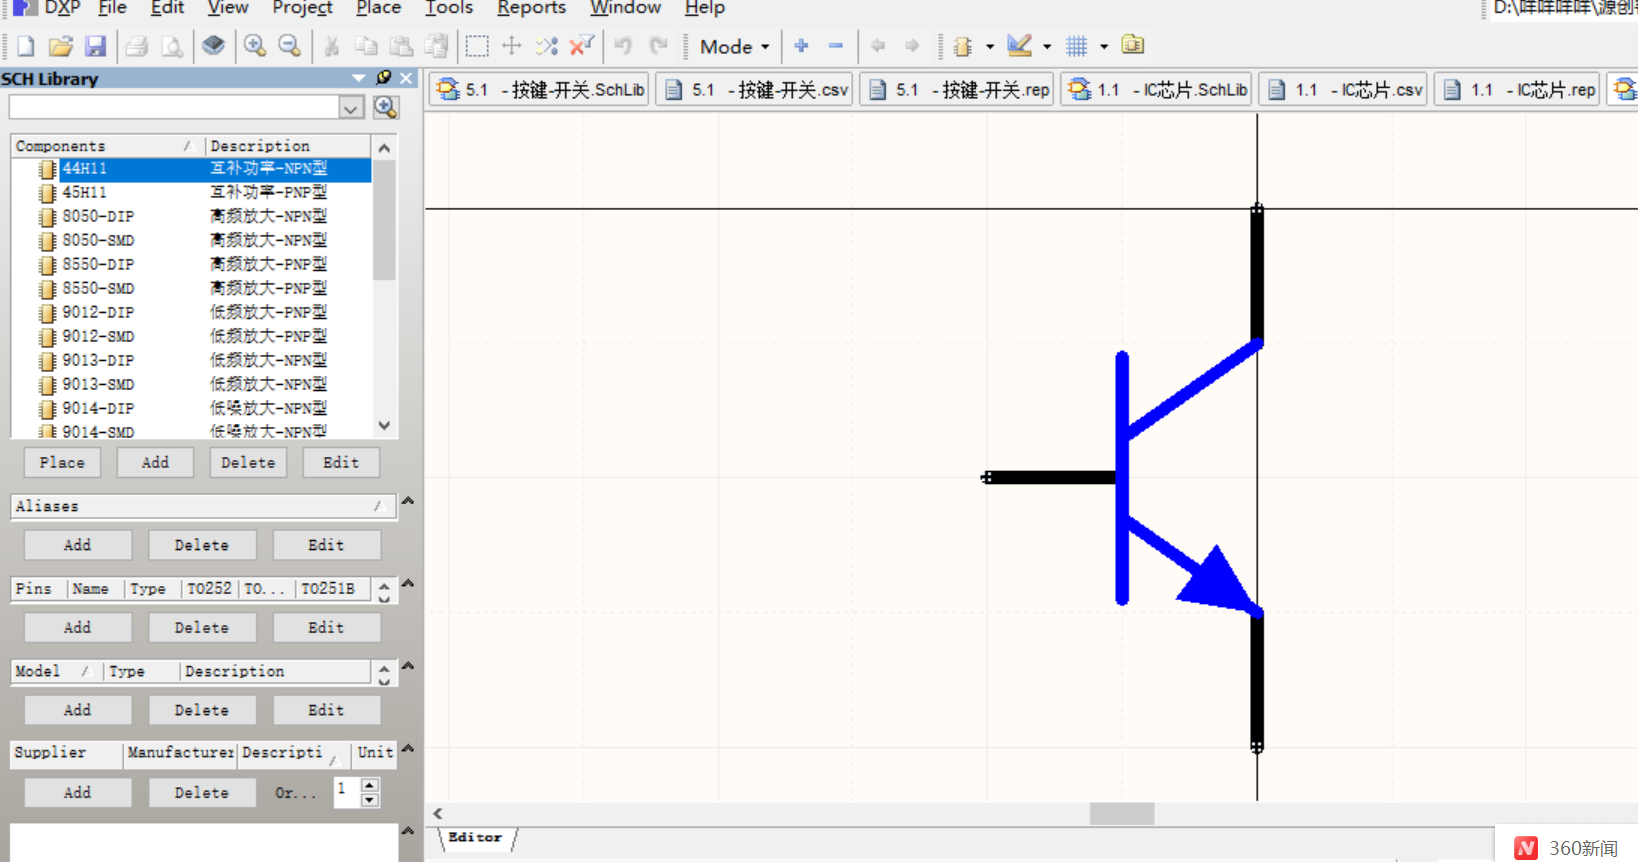Viewport: 1638px width, 862px height.
Task: Open the Tools menu
Action: coord(449,8)
